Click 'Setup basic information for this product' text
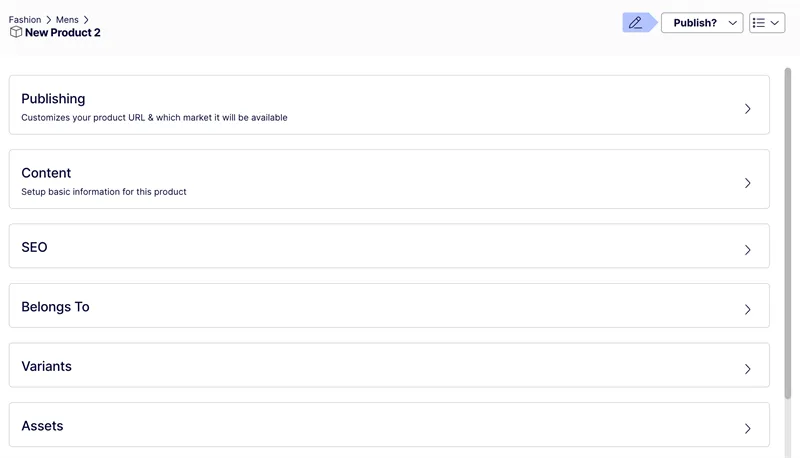 pyautogui.click(x=104, y=192)
